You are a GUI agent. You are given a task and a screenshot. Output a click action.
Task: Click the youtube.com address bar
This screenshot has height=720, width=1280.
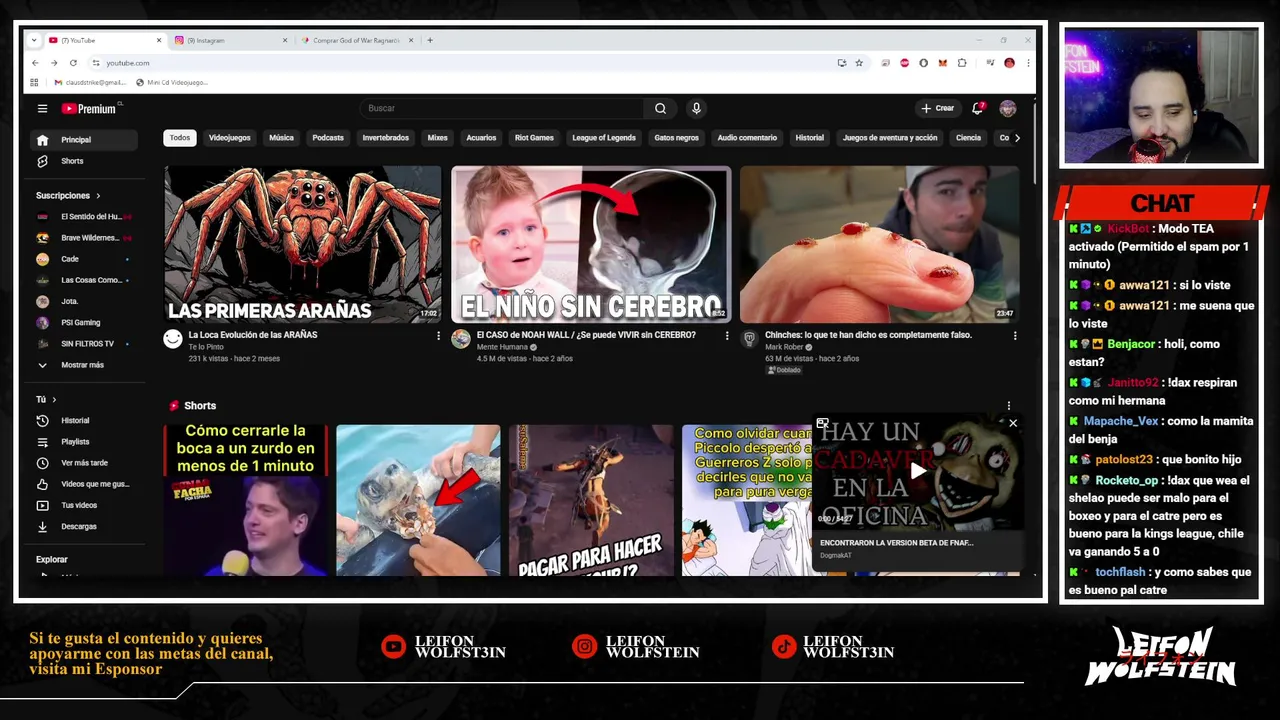(460, 63)
